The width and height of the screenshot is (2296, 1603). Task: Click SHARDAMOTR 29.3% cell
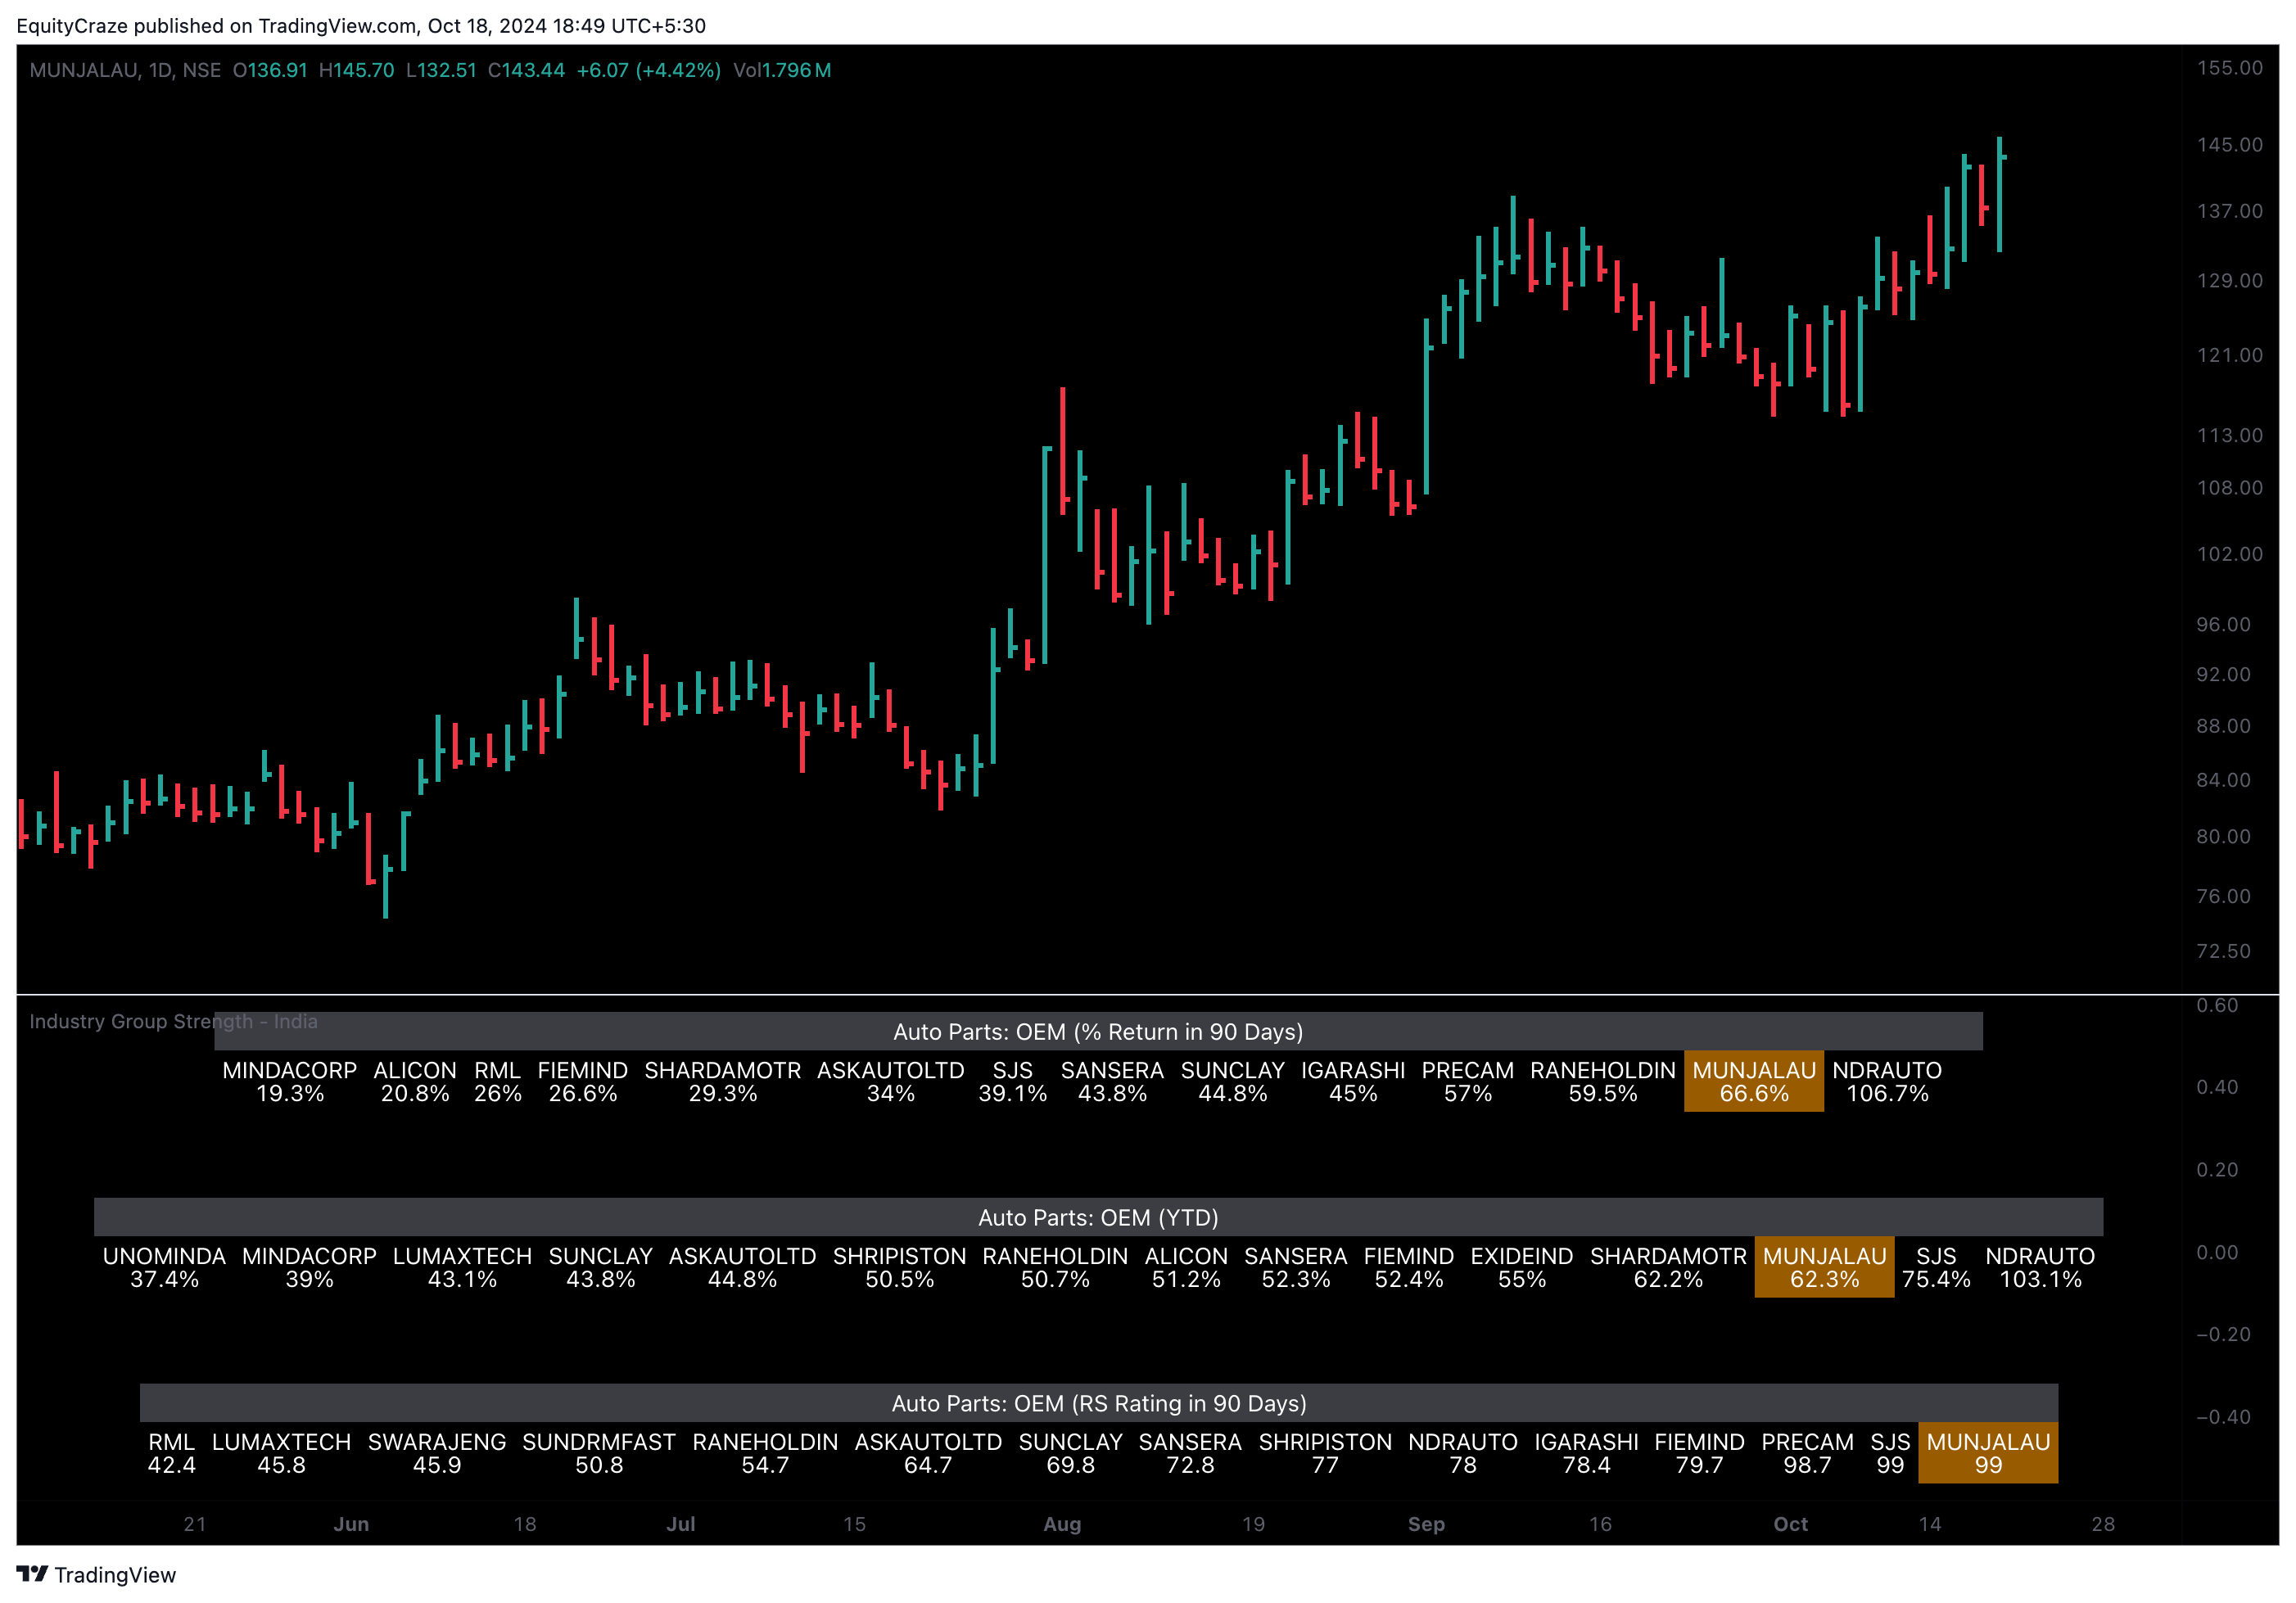tap(723, 1081)
